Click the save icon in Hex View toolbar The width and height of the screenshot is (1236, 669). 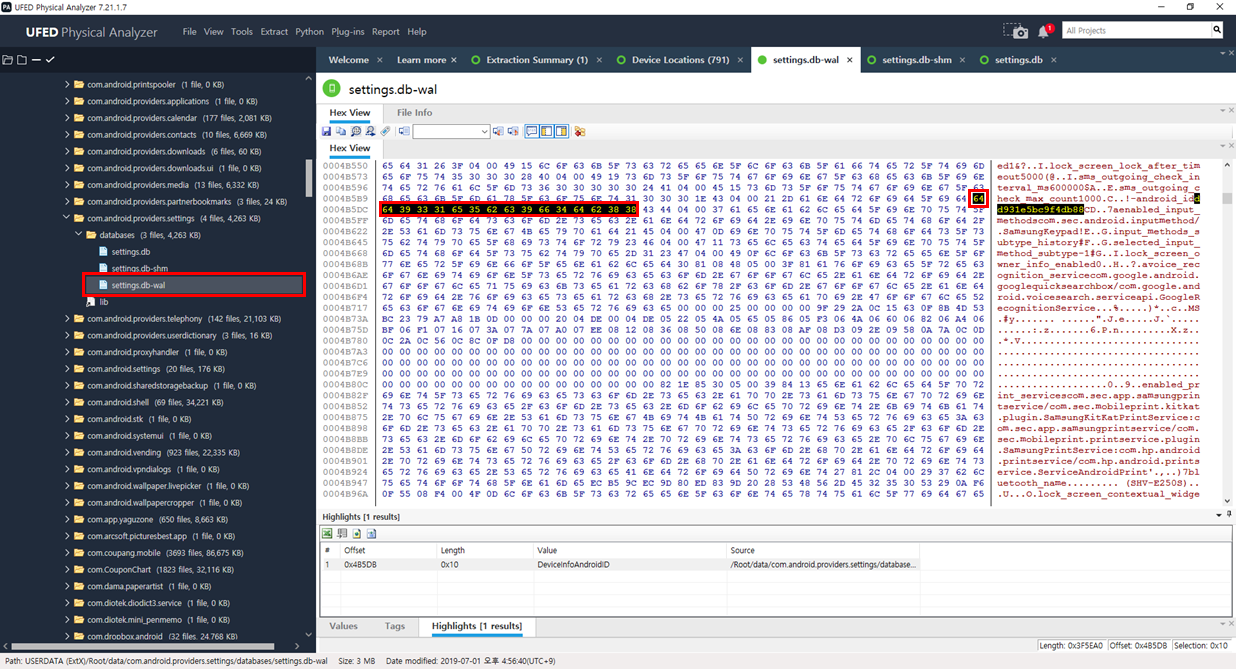(326, 131)
